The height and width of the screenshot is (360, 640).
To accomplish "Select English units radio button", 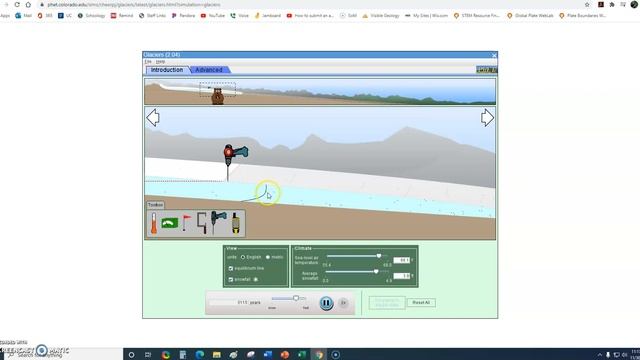I will [x=243, y=257].
